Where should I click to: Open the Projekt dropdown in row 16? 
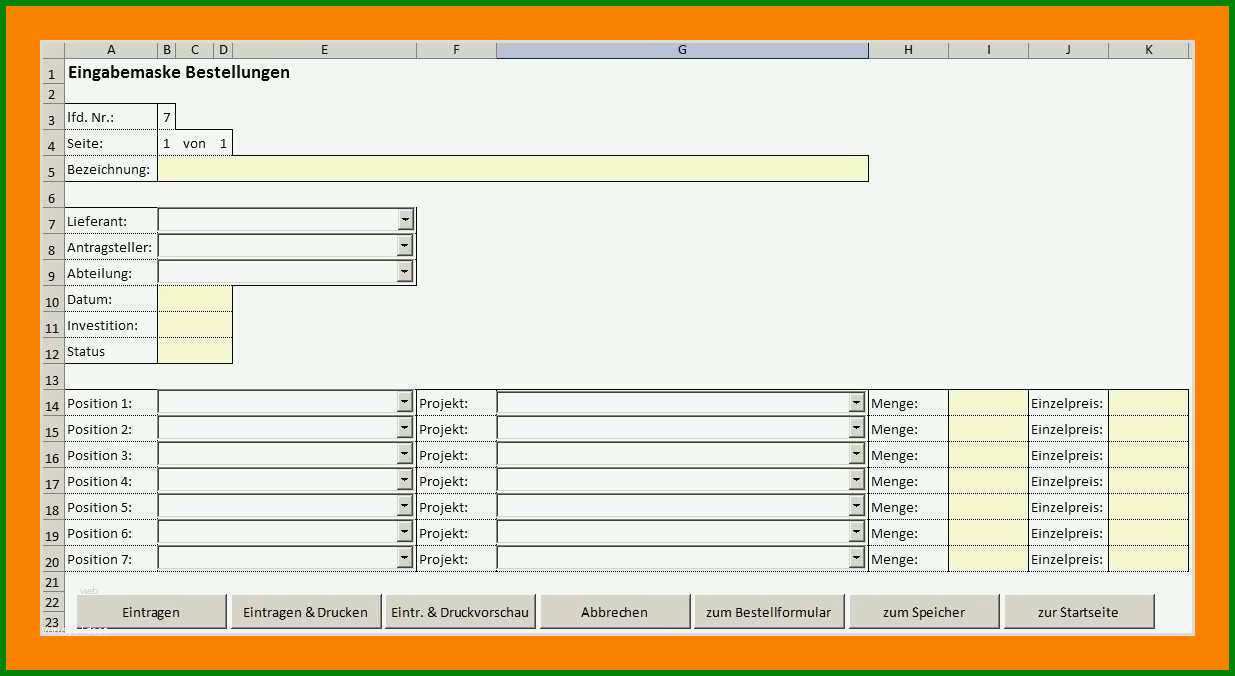856,454
